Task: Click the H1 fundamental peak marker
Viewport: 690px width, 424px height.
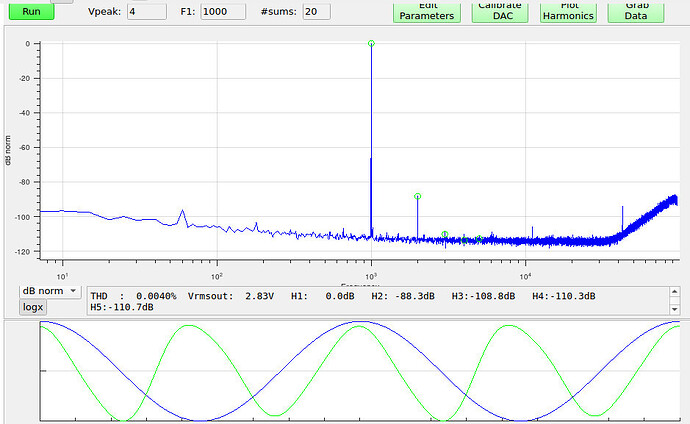Action: [371, 43]
